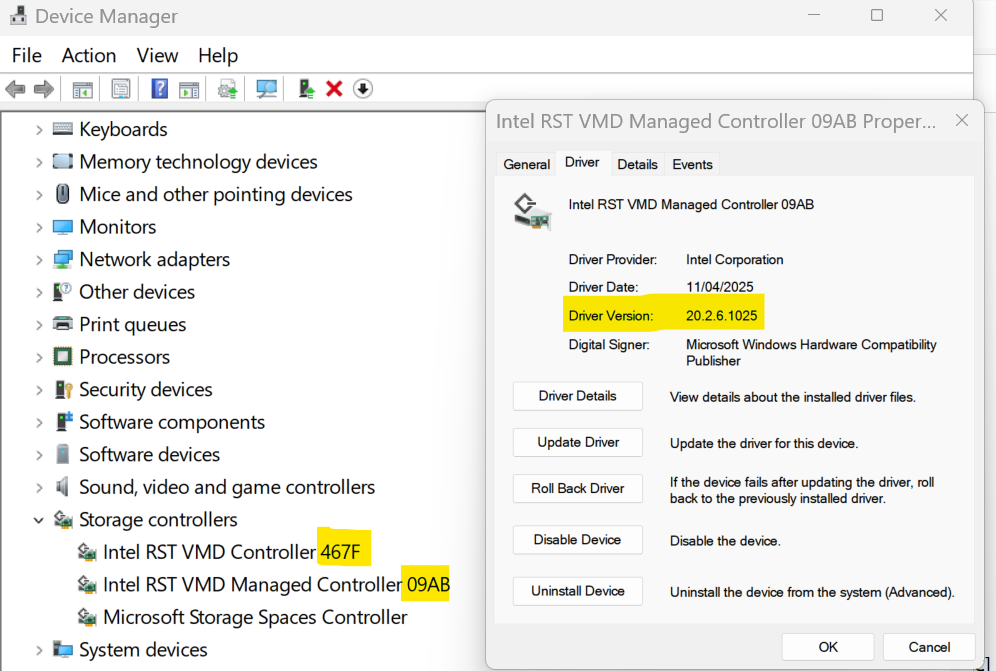The image size is (996, 671).
Task: Click the Roll Back Driver button
Action: (x=577, y=489)
